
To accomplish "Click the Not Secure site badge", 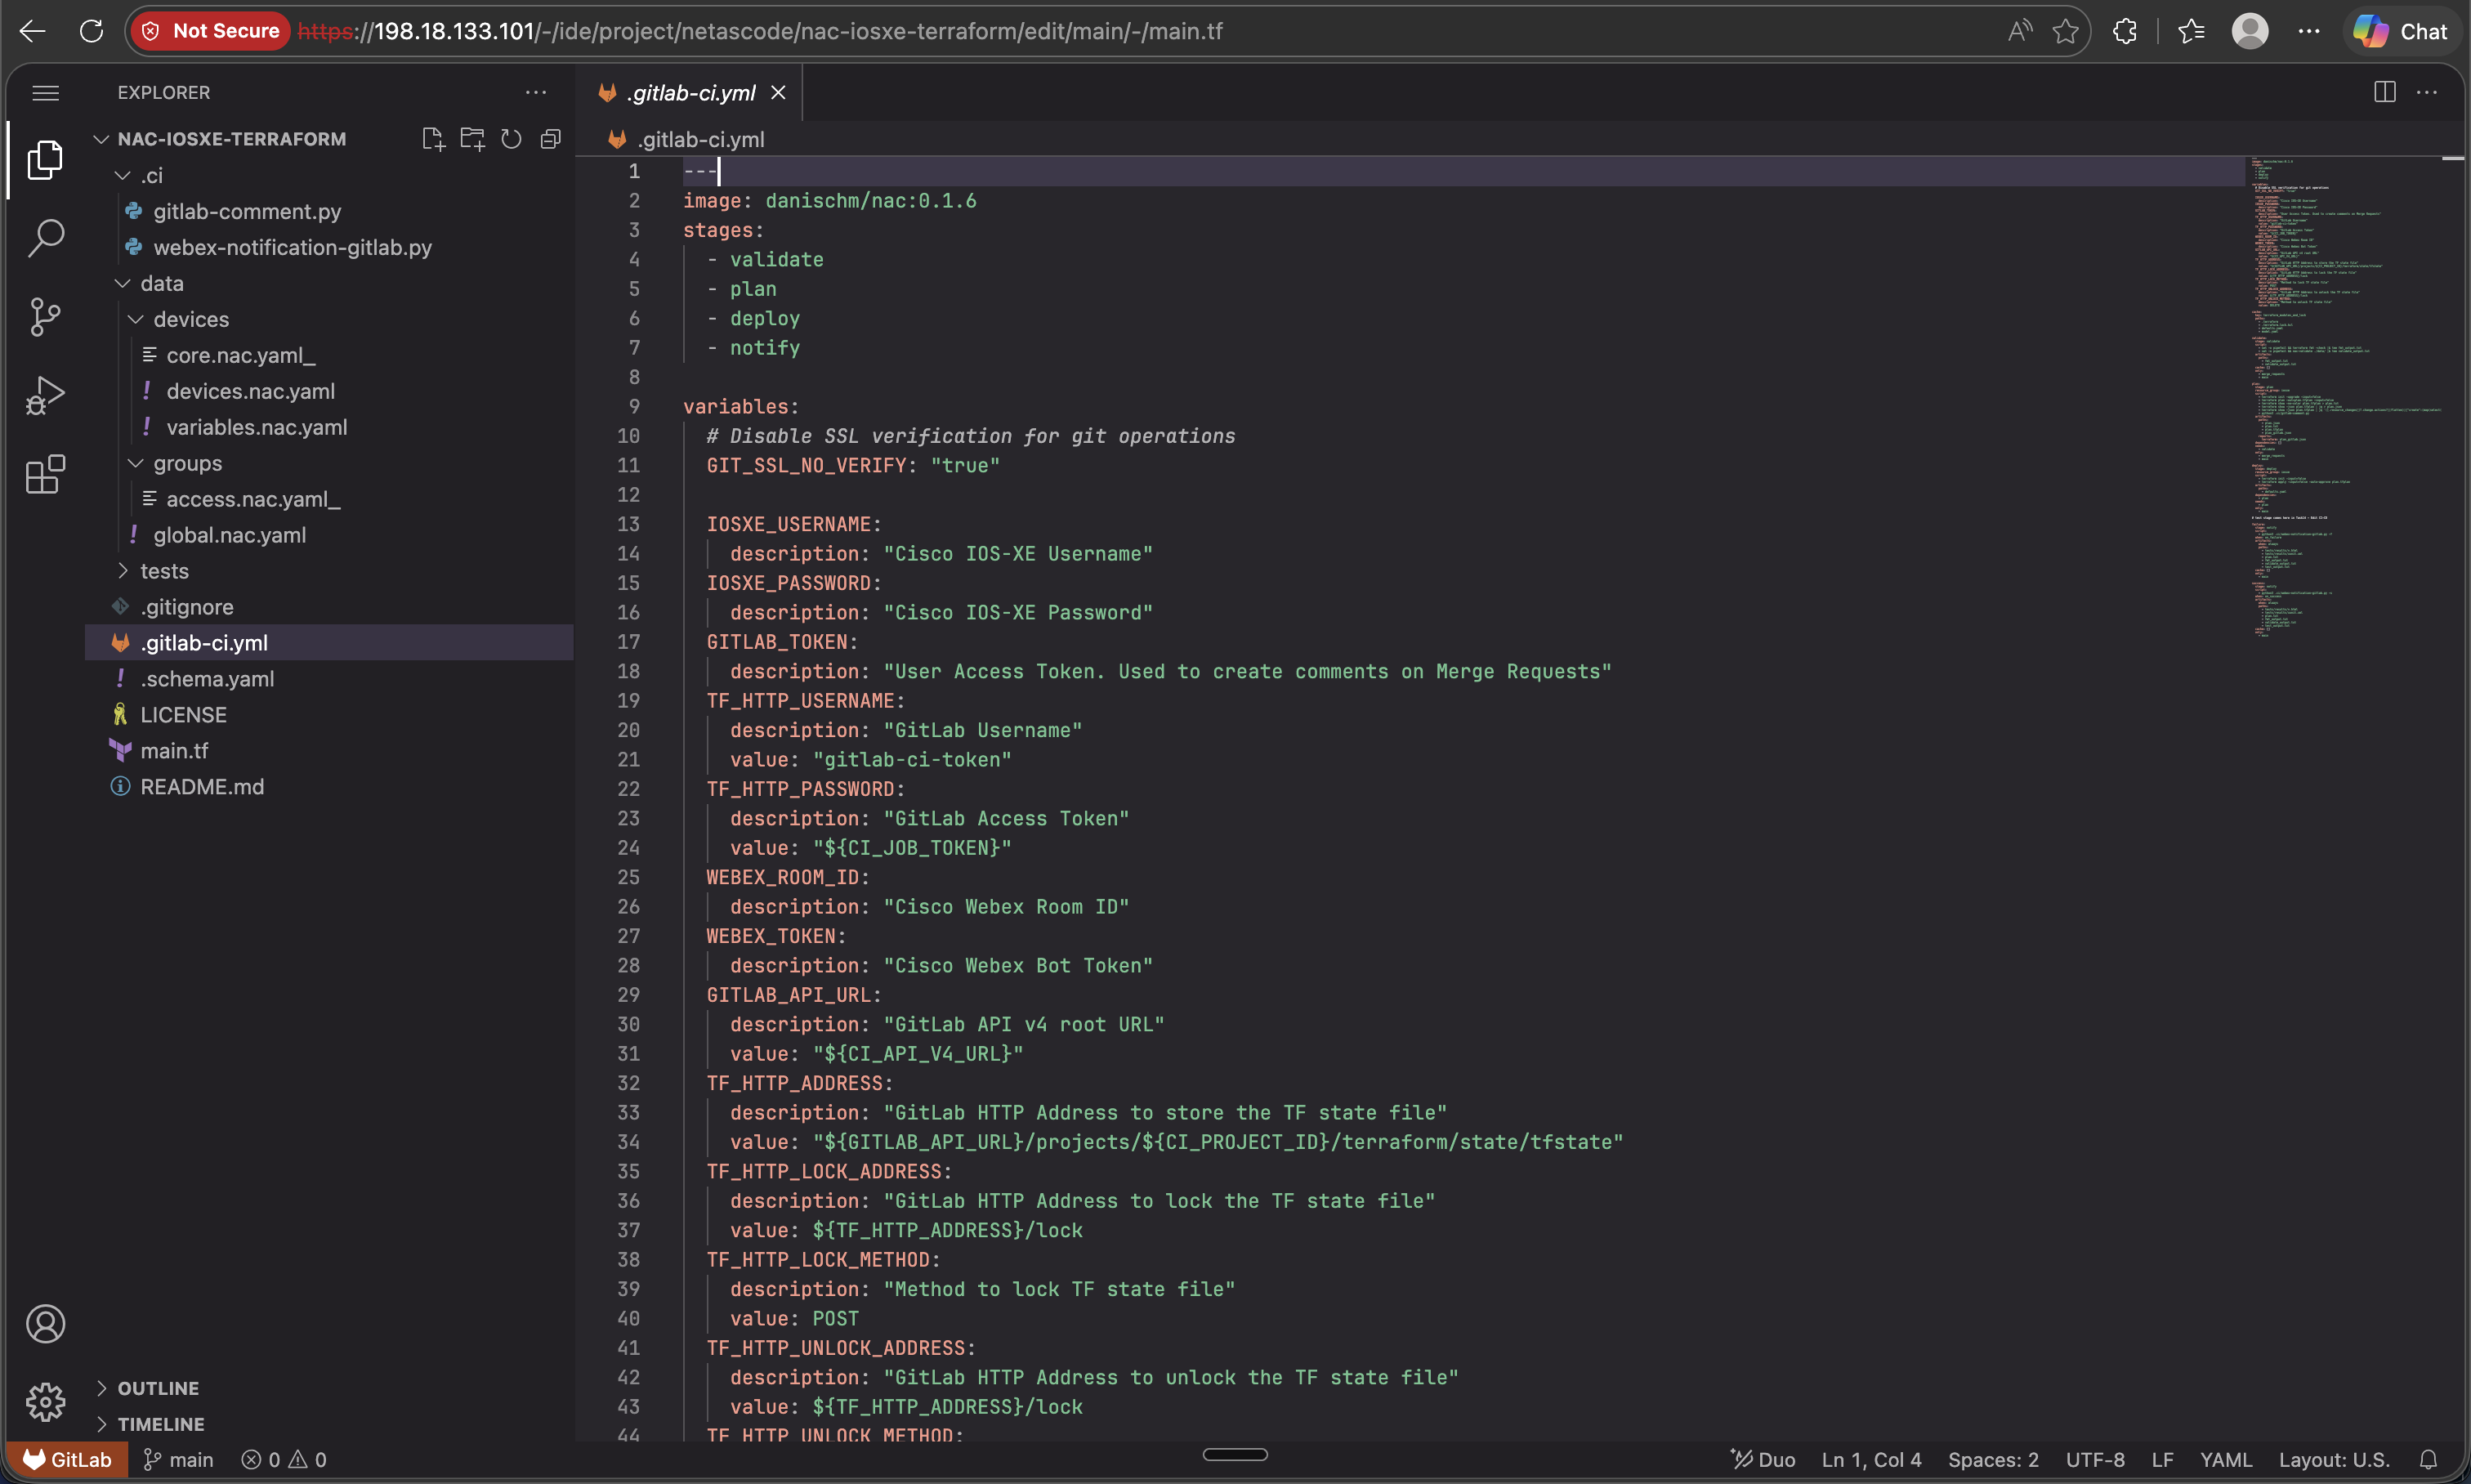I will [211, 31].
